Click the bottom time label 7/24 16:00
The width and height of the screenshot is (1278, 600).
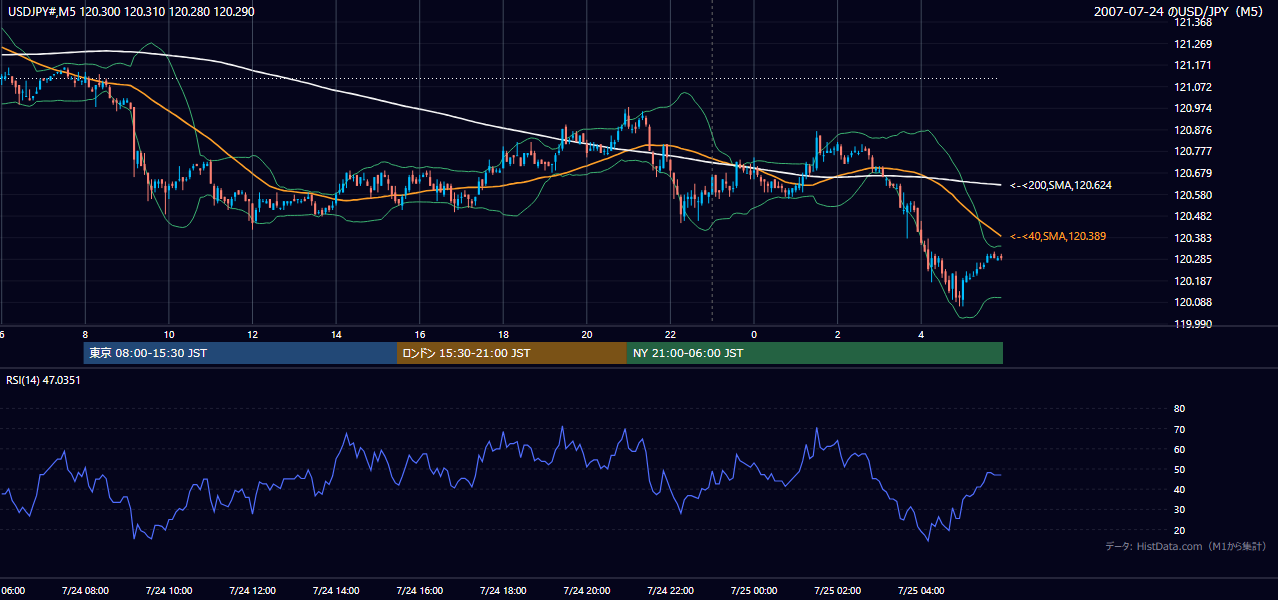point(419,591)
